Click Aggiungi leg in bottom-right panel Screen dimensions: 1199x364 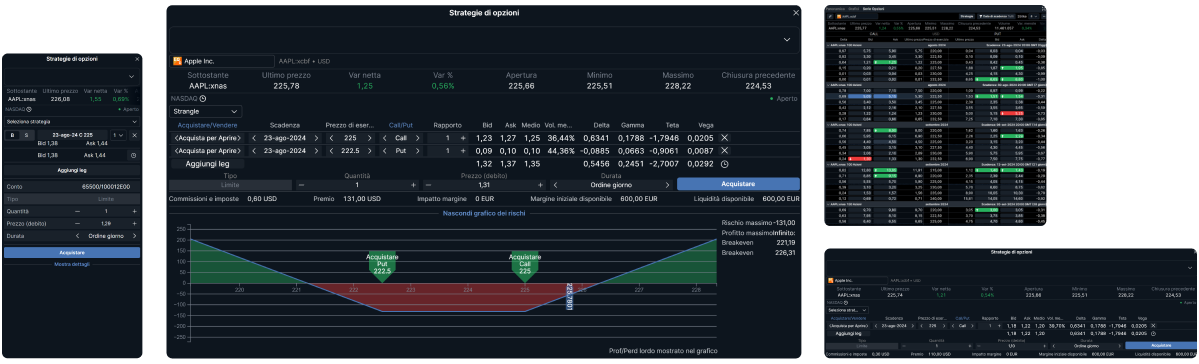[848, 333]
